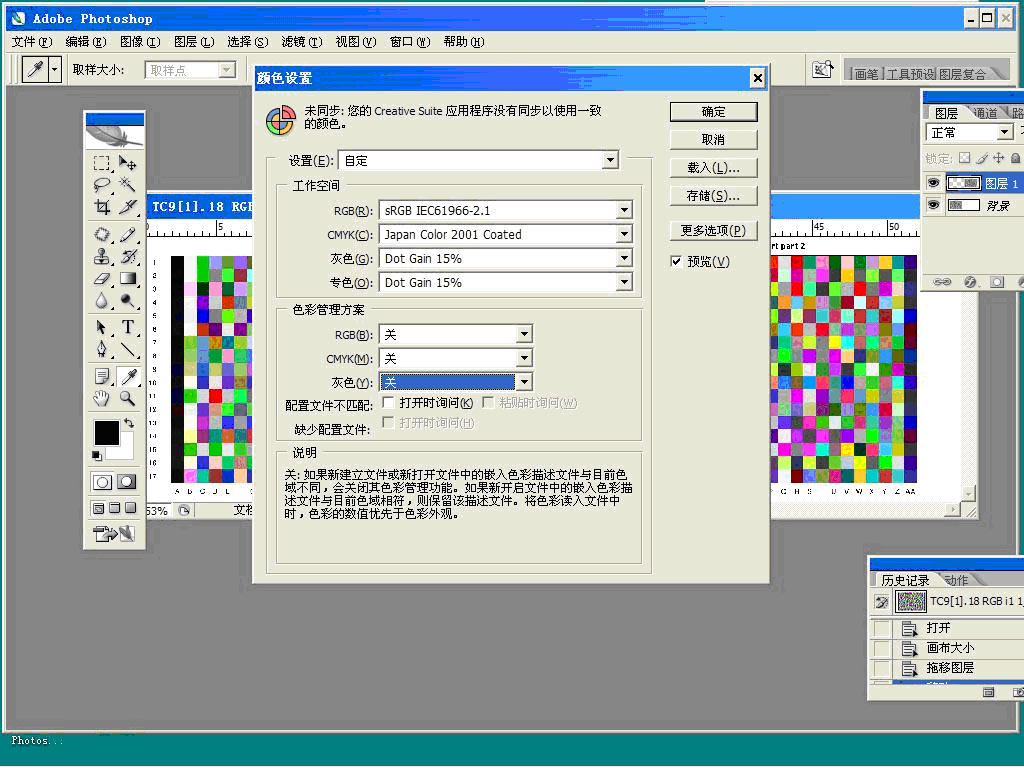Viewport: 1024px width, 768px height.
Task: Open 灰色(Y) color management policy dropdown
Action: pyautogui.click(x=456, y=382)
